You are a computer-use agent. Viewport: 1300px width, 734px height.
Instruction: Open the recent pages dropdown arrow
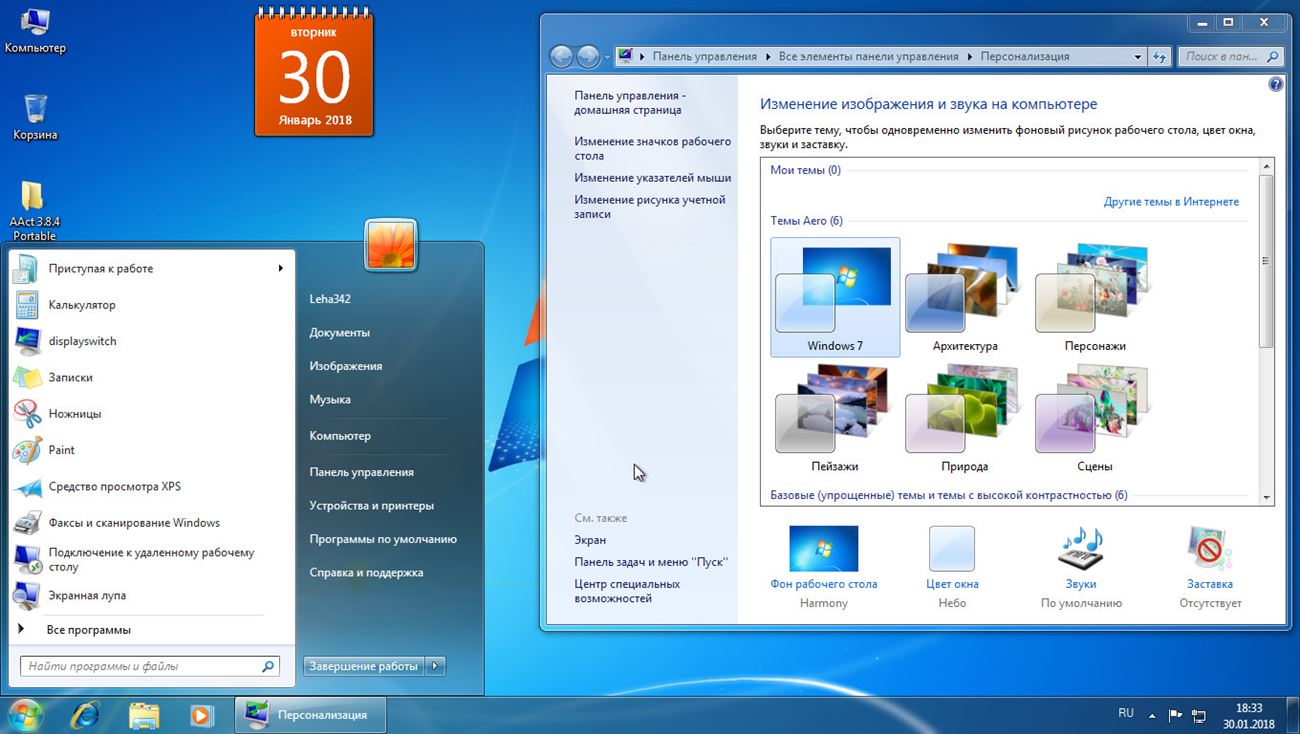pyautogui.click(x=607, y=57)
